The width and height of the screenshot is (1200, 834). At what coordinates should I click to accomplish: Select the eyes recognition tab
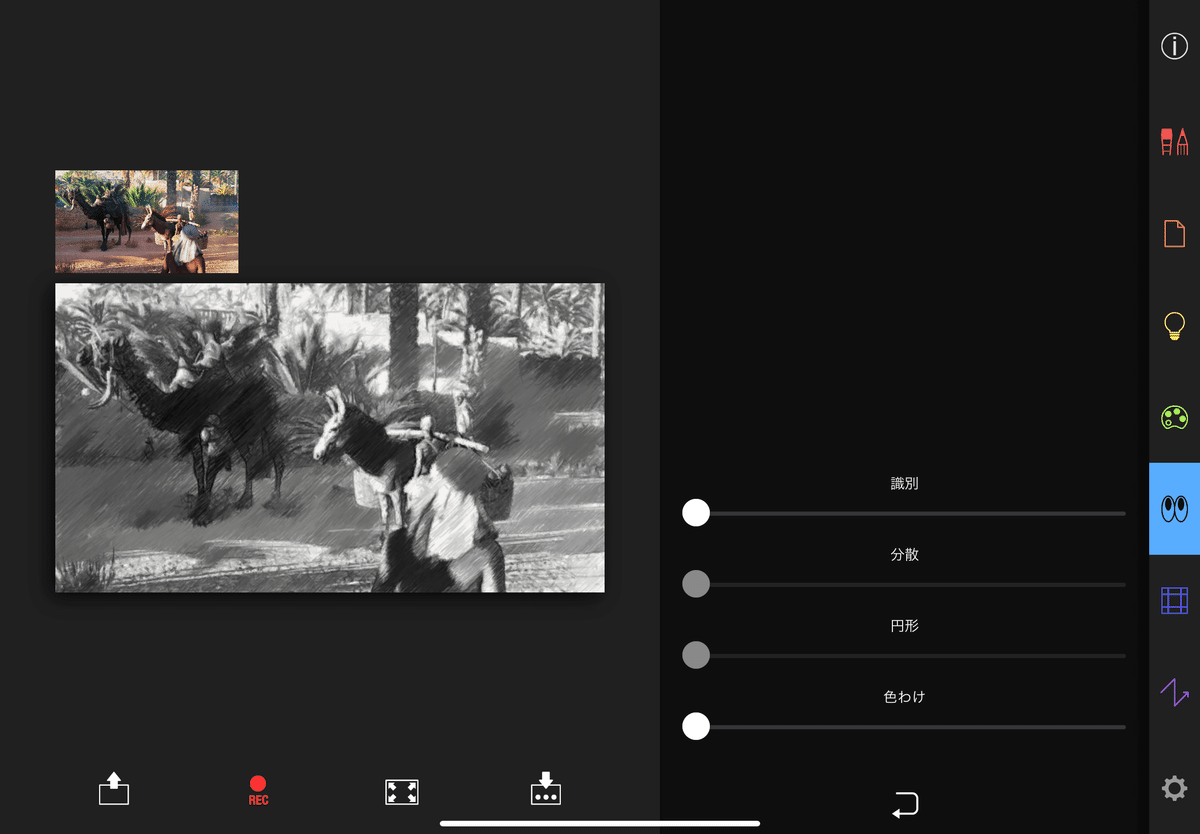[x=1174, y=508]
